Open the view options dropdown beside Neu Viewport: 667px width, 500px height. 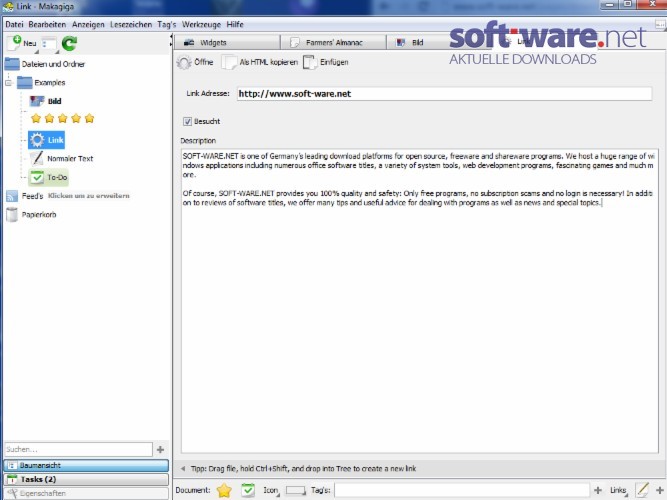click(49, 44)
